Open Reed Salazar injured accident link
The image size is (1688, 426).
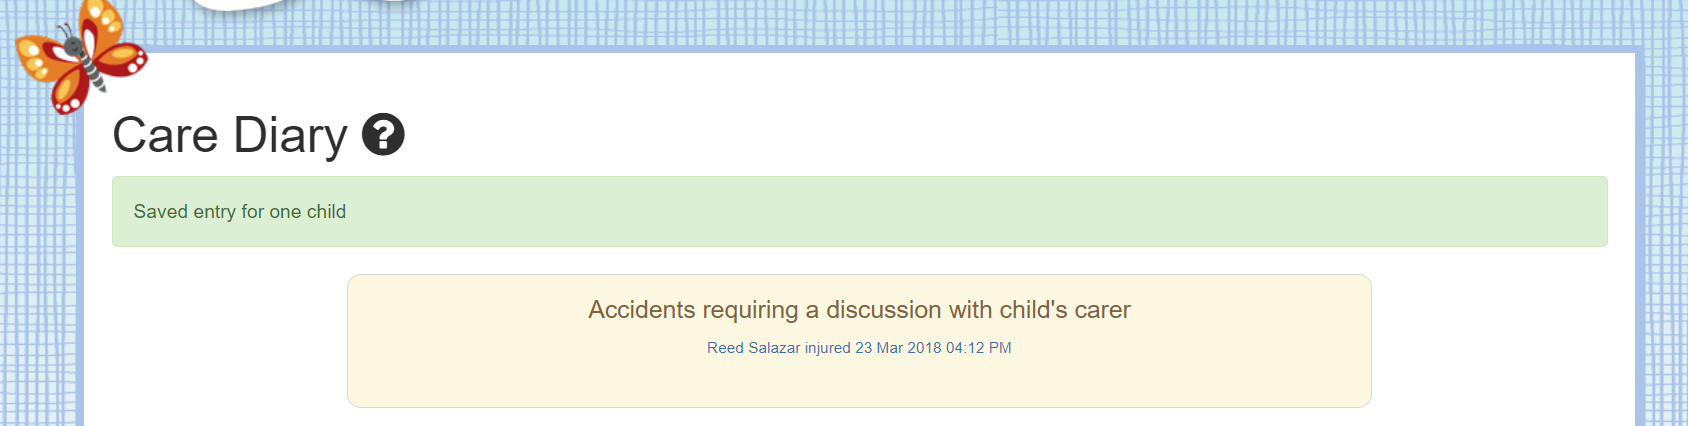(859, 348)
